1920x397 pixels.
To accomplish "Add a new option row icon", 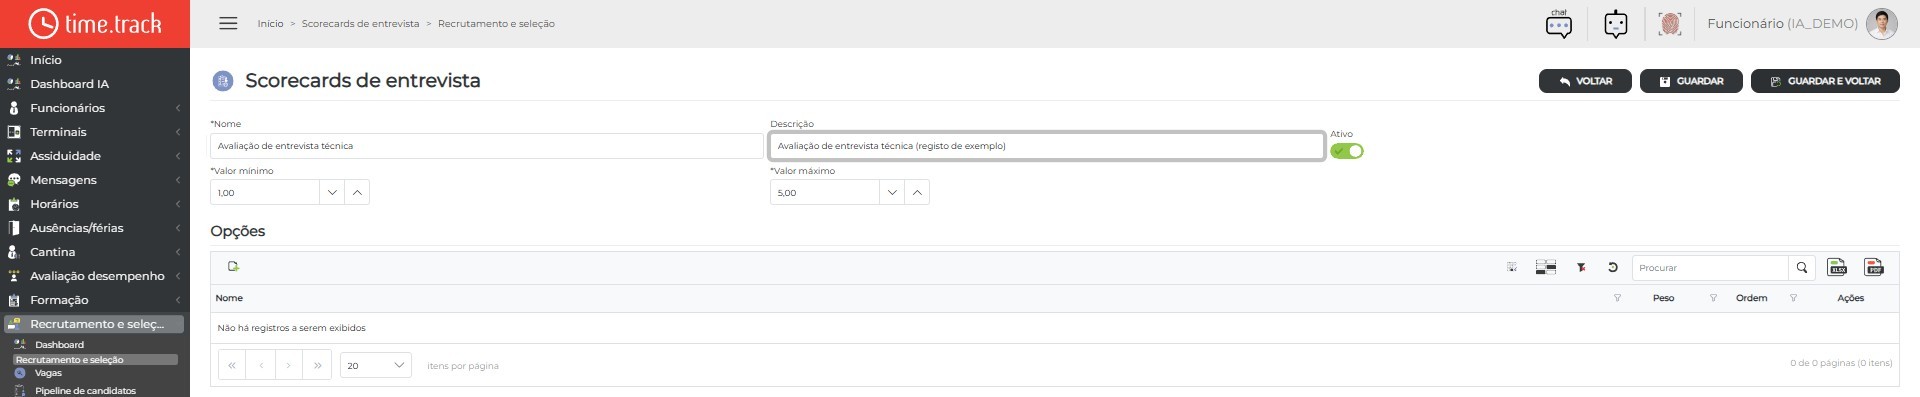I will tap(233, 266).
